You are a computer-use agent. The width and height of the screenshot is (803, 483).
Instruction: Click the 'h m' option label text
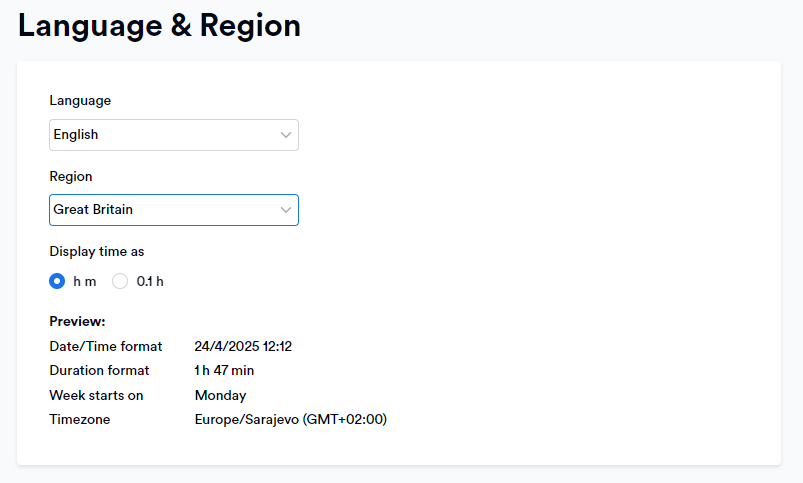pos(84,281)
